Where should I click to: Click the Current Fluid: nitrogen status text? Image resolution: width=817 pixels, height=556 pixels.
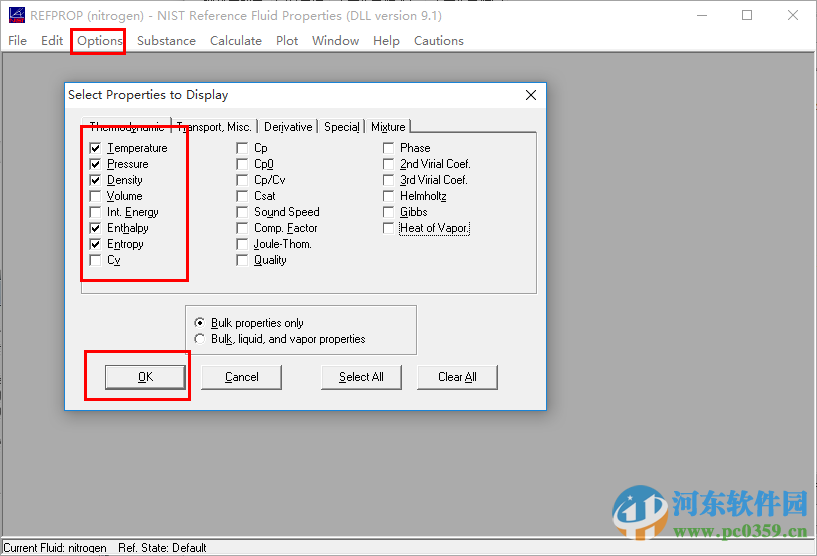(x=55, y=548)
